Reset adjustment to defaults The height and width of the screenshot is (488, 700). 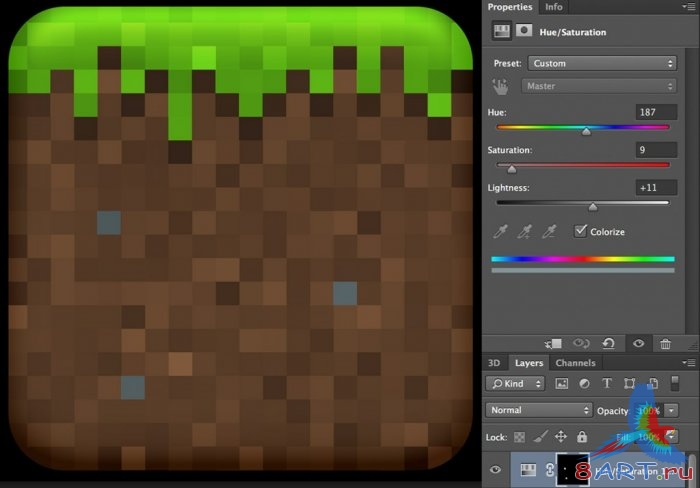pyautogui.click(x=608, y=343)
